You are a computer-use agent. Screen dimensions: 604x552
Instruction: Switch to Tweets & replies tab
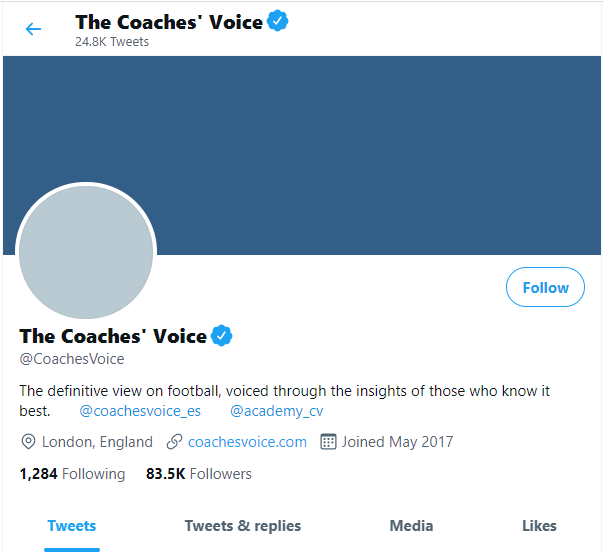pyautogui.click(x=243, y=526)
